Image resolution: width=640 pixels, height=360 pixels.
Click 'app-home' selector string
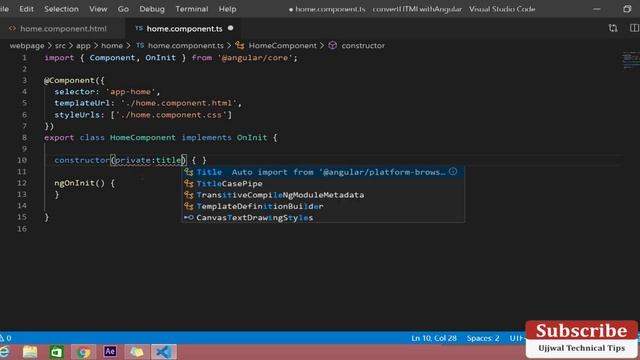pos(130,92)
